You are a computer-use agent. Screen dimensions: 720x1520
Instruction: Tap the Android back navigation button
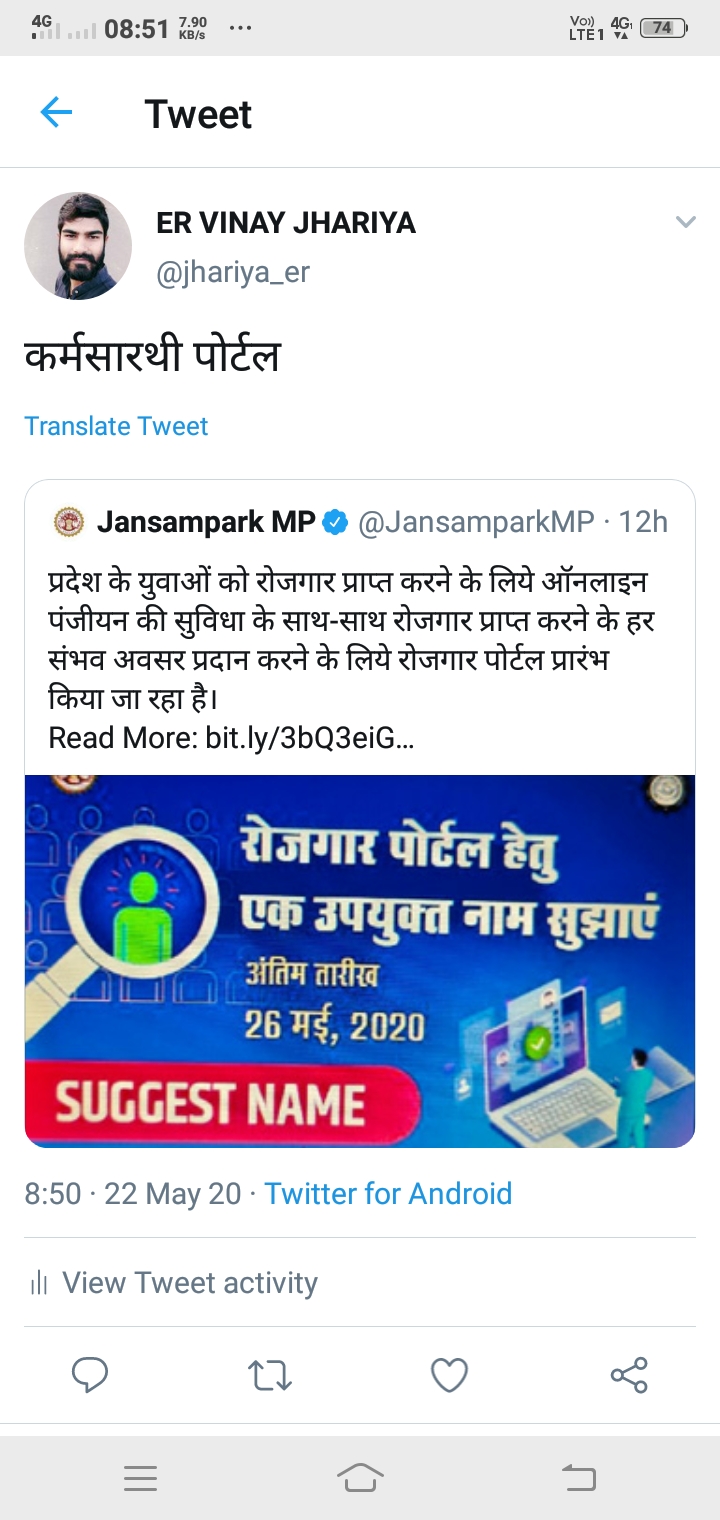click(x=578, y=1478)
